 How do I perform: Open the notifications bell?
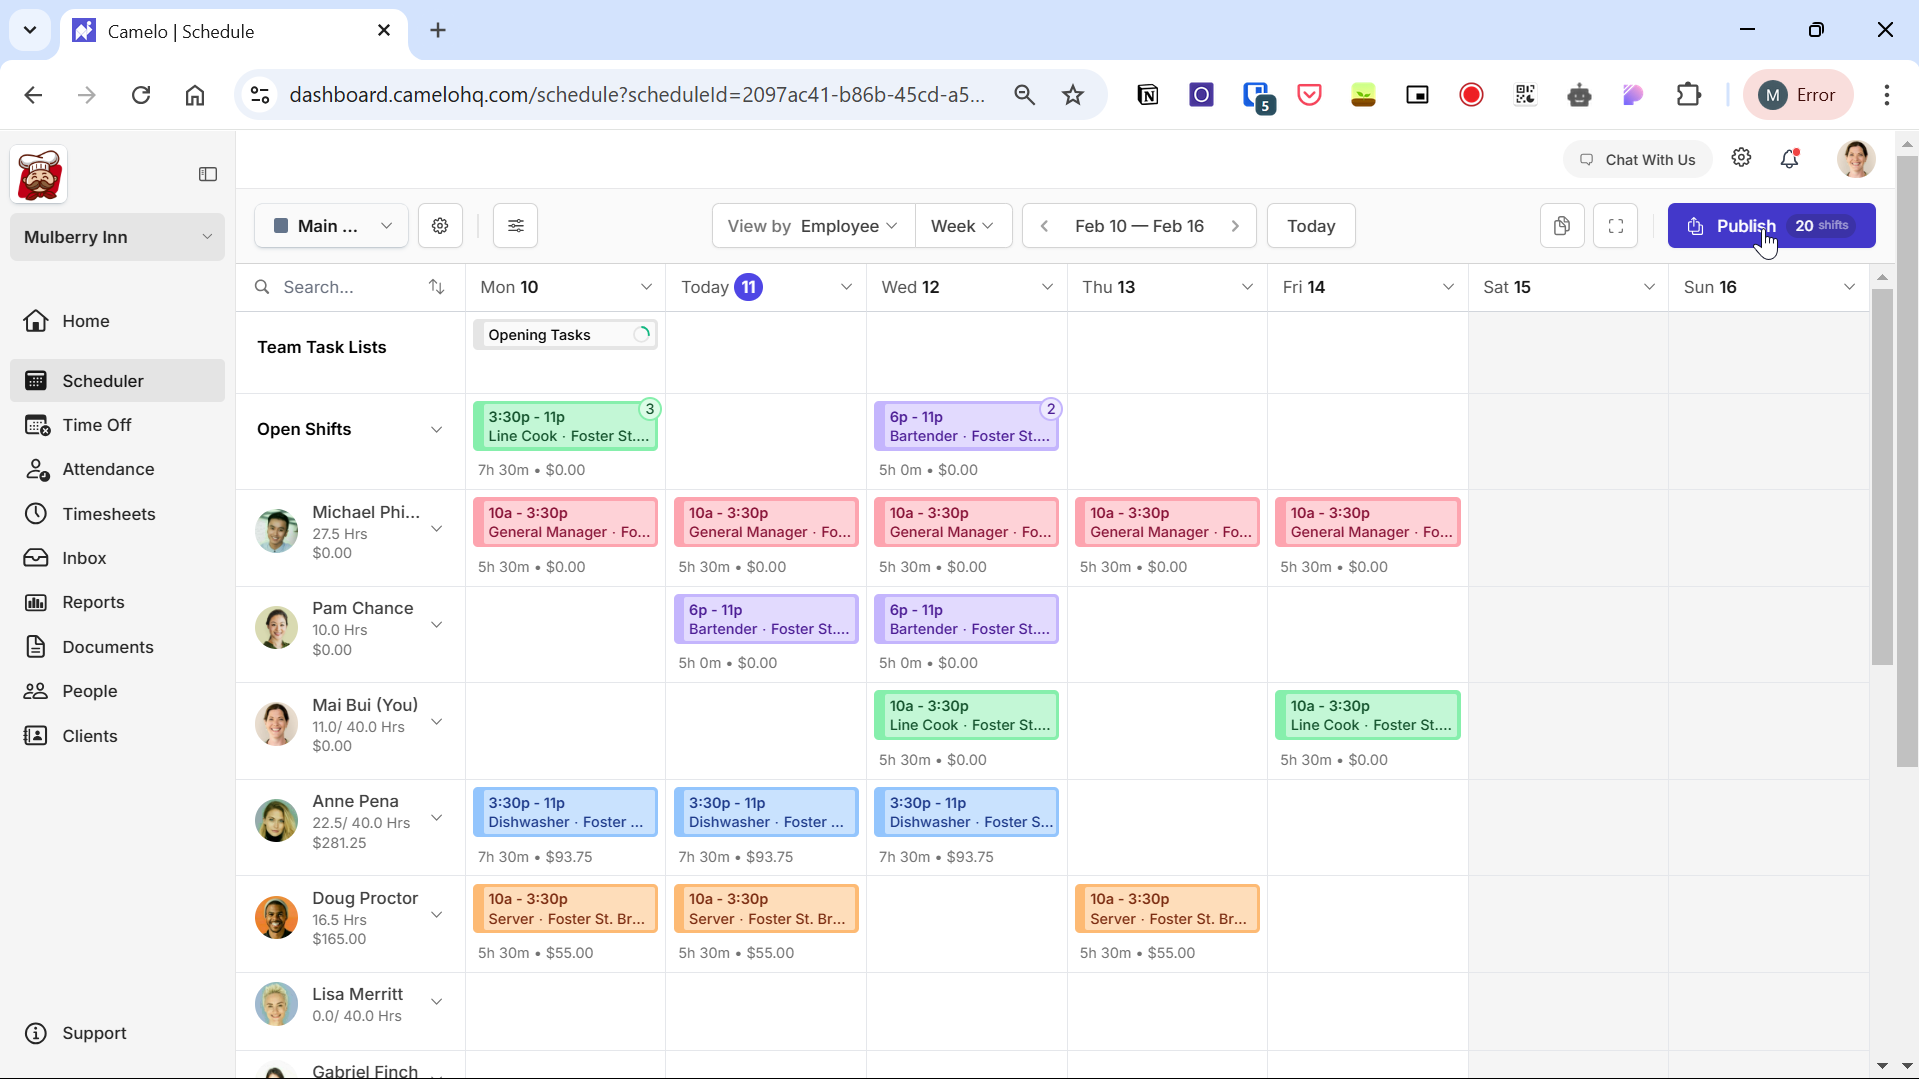(x=1790, y=159)
